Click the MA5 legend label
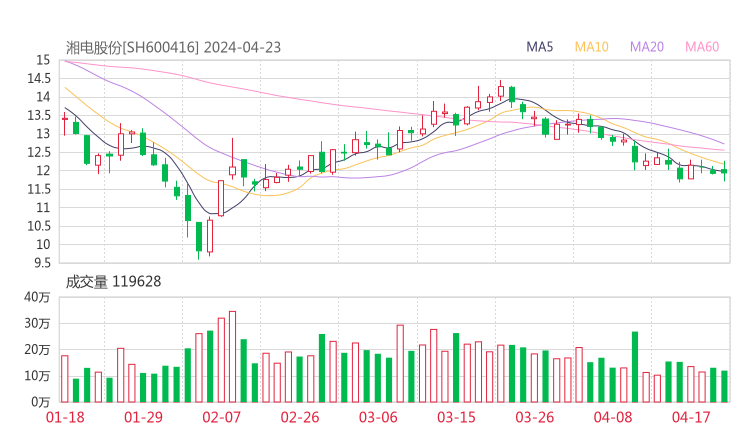 tap(539, 47)
